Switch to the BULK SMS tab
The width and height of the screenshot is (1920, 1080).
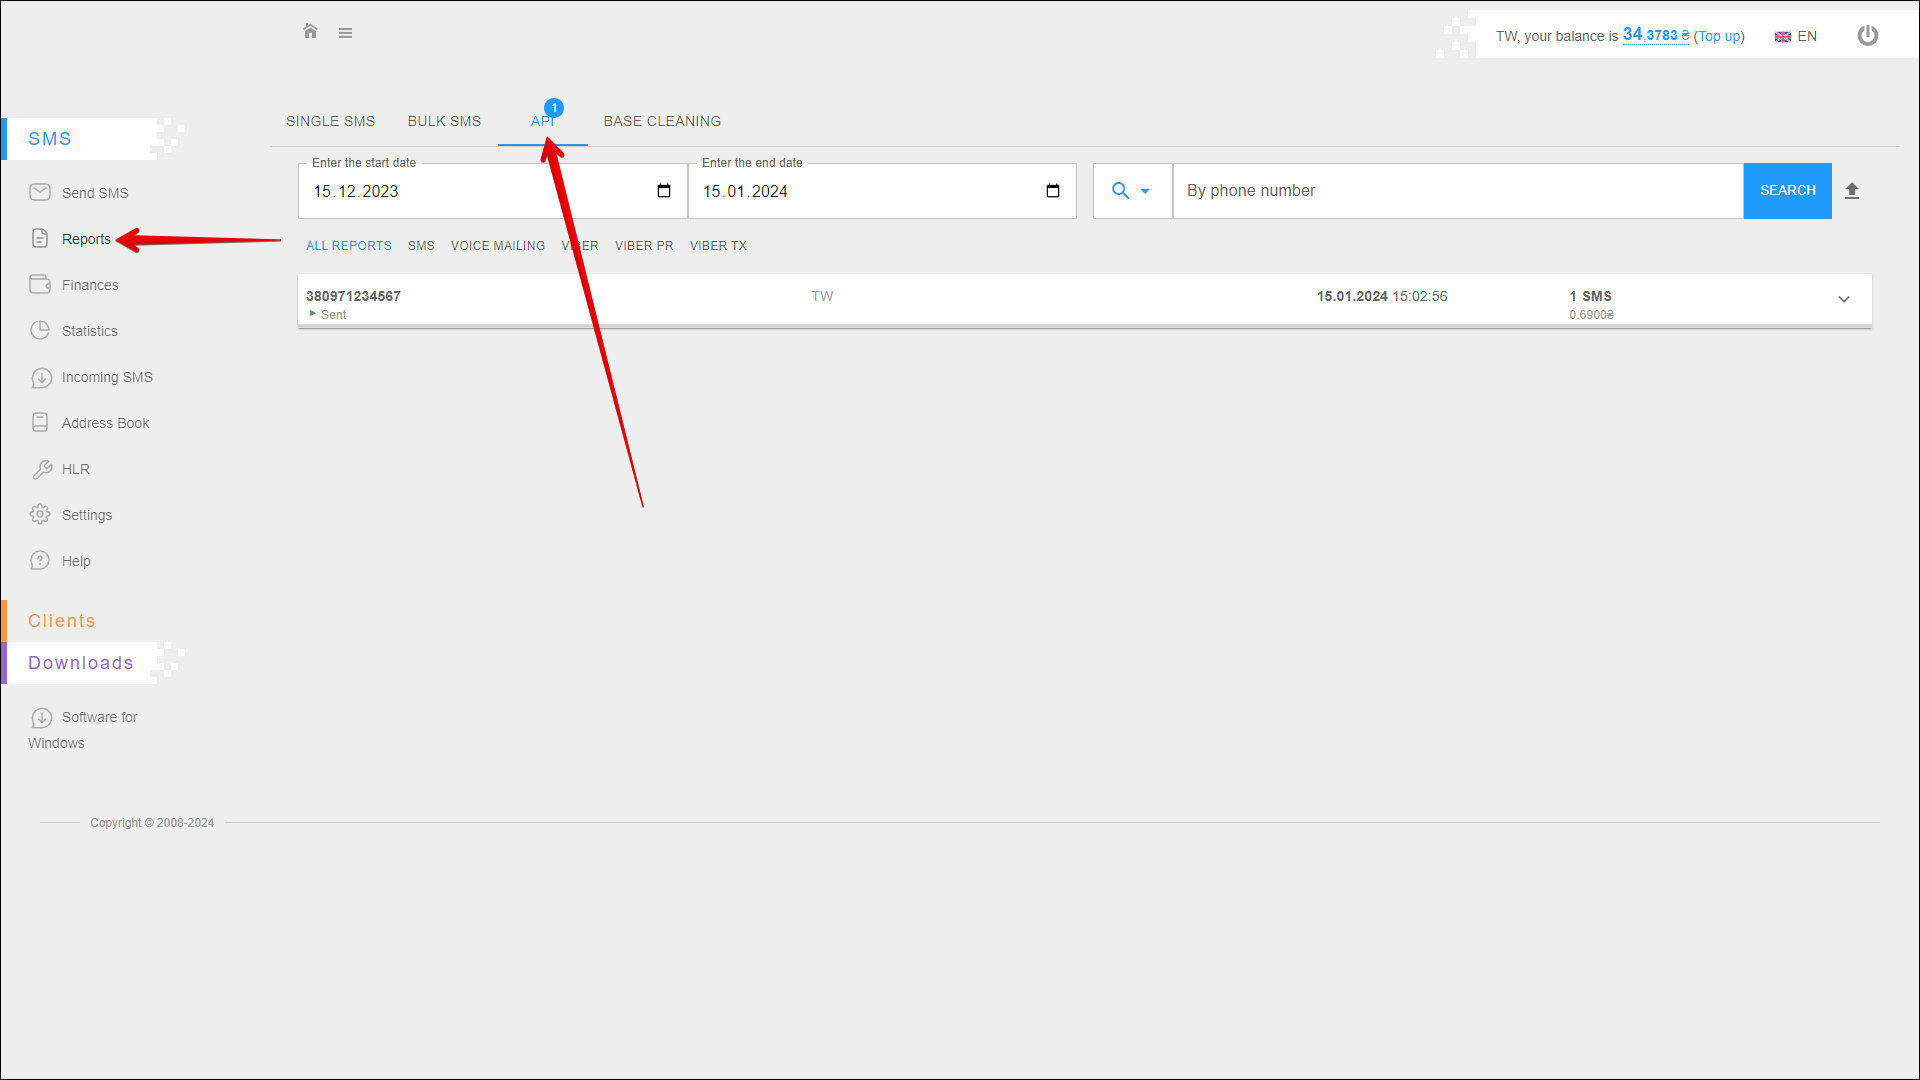click(x=444, y=121)
